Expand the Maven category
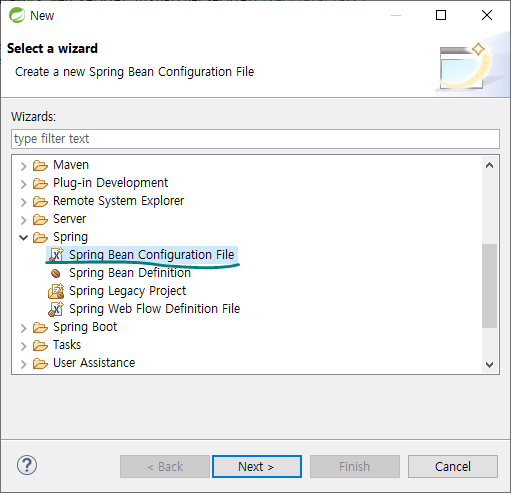 click(23, 166)
